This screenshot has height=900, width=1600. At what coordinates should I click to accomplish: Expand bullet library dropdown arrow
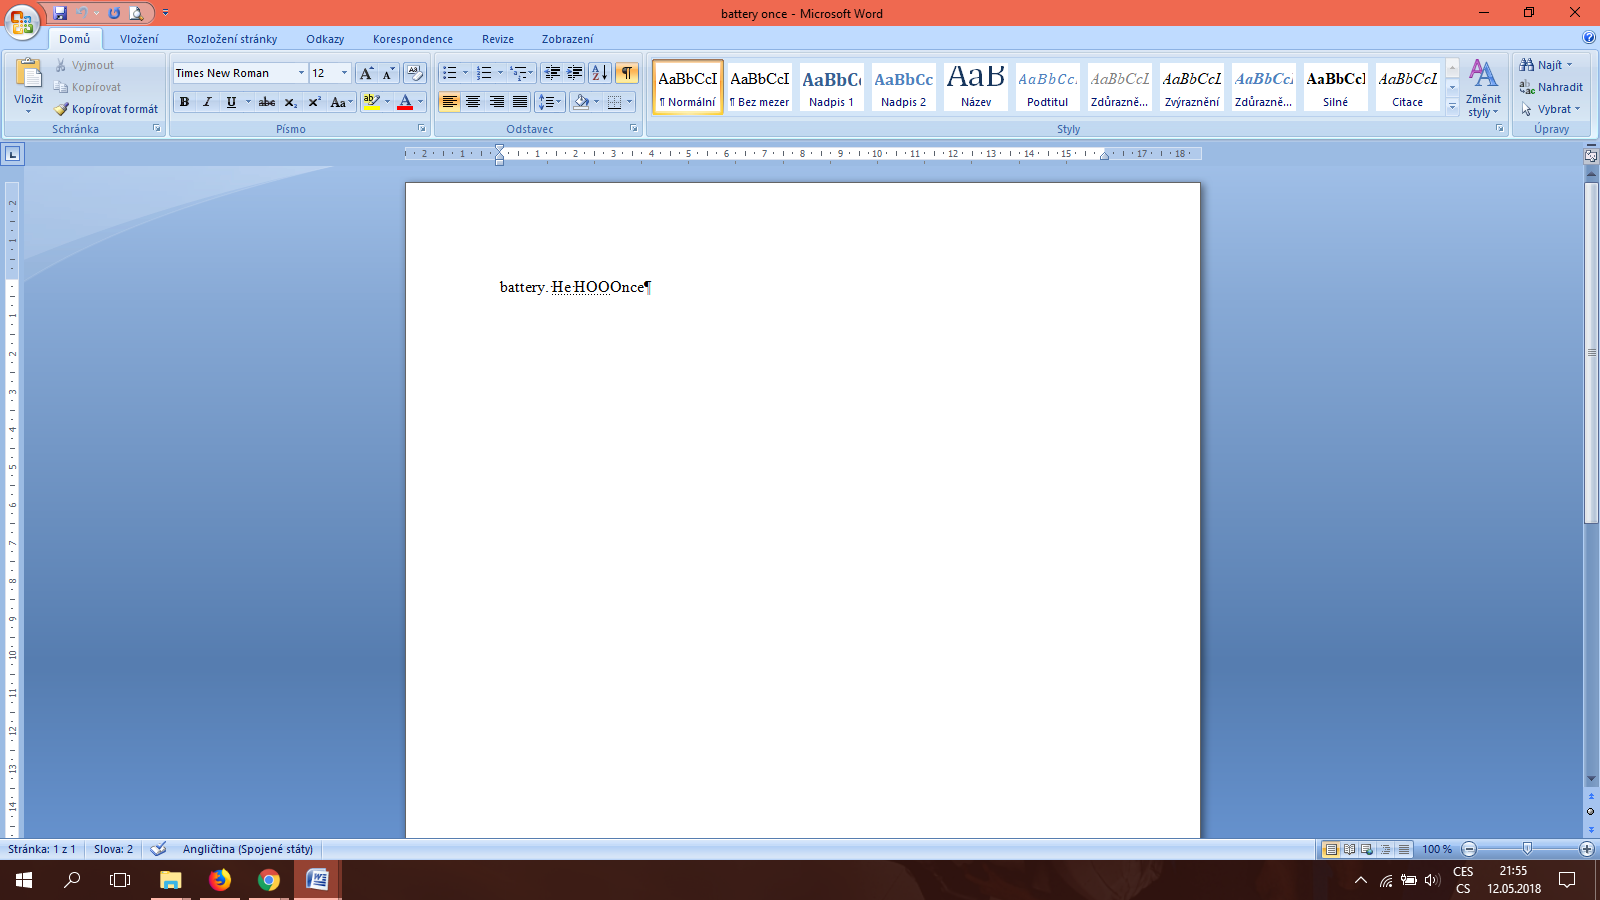point(465,73)
